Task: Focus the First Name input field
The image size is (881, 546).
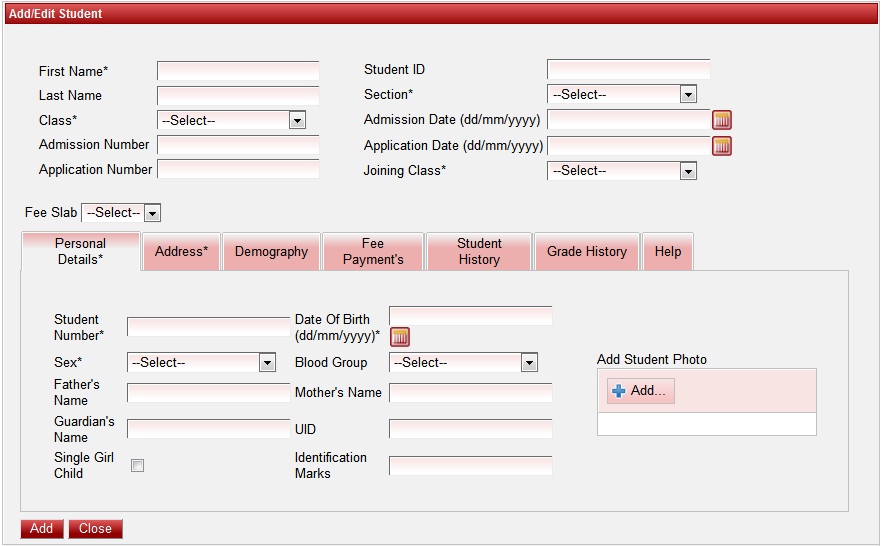Action: [238, 71]
